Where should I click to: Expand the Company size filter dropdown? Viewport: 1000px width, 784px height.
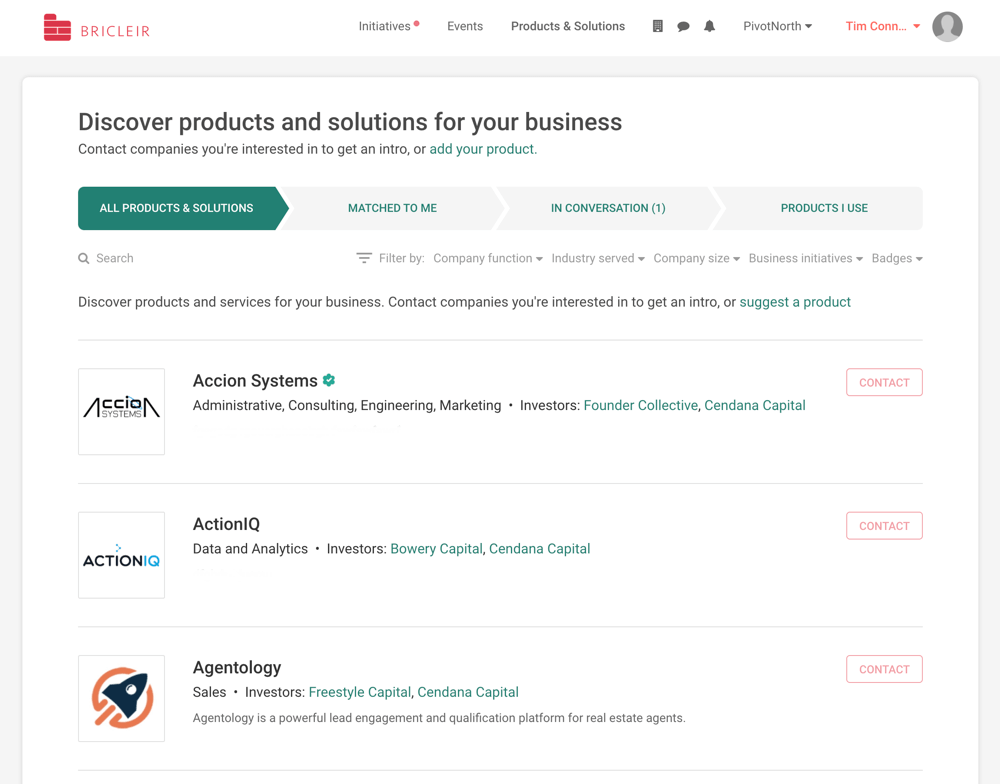tap(696, 258)
